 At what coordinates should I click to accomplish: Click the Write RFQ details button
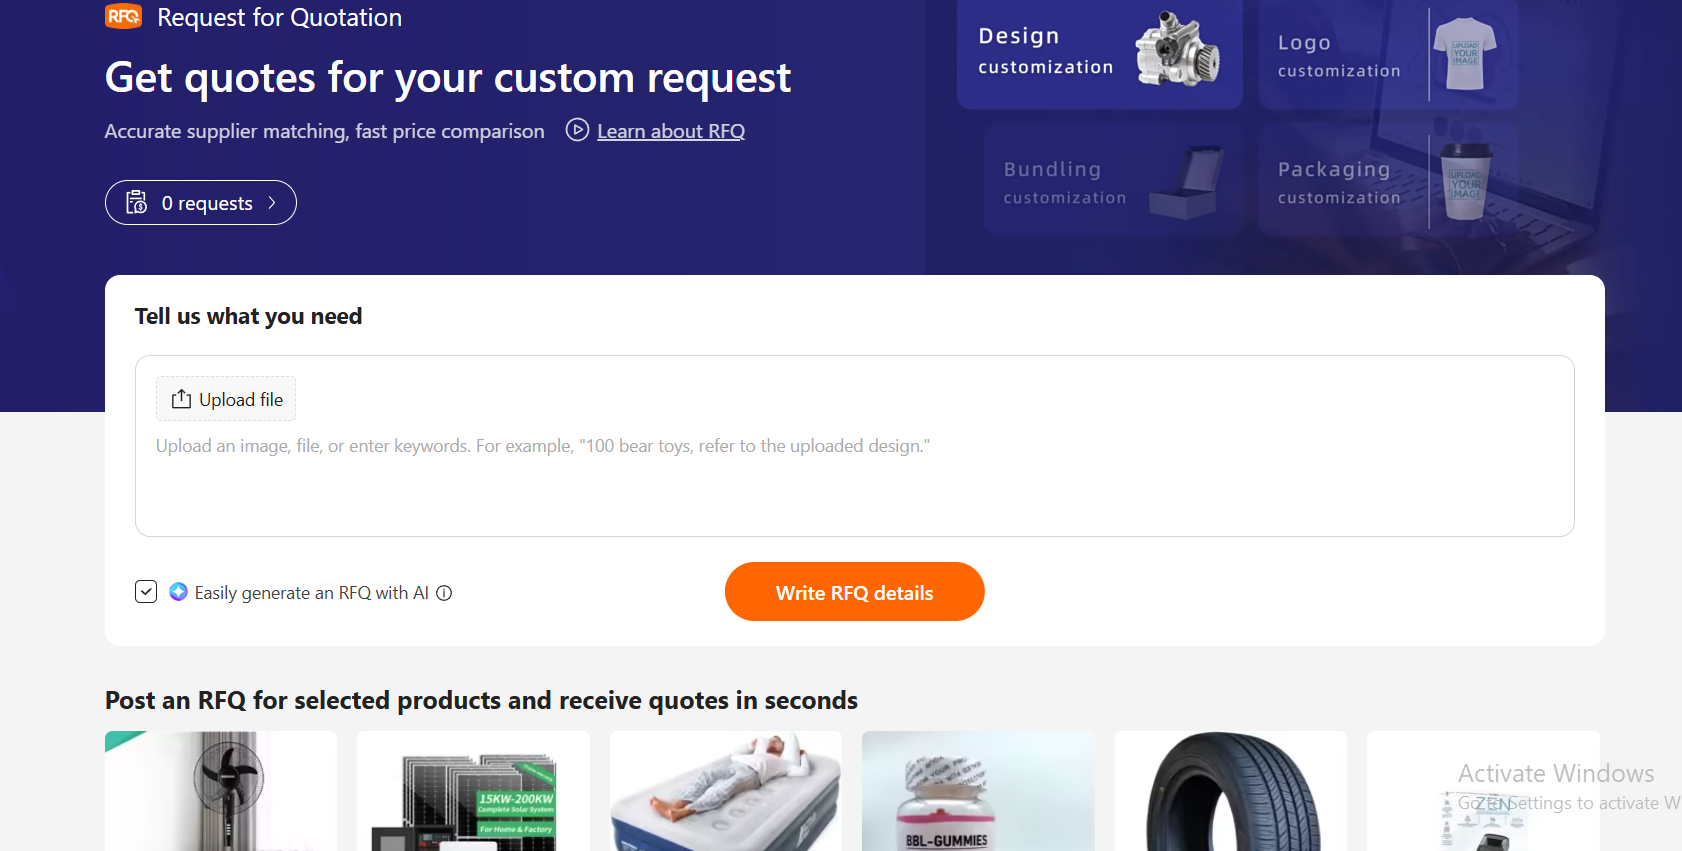pos(855,592)
